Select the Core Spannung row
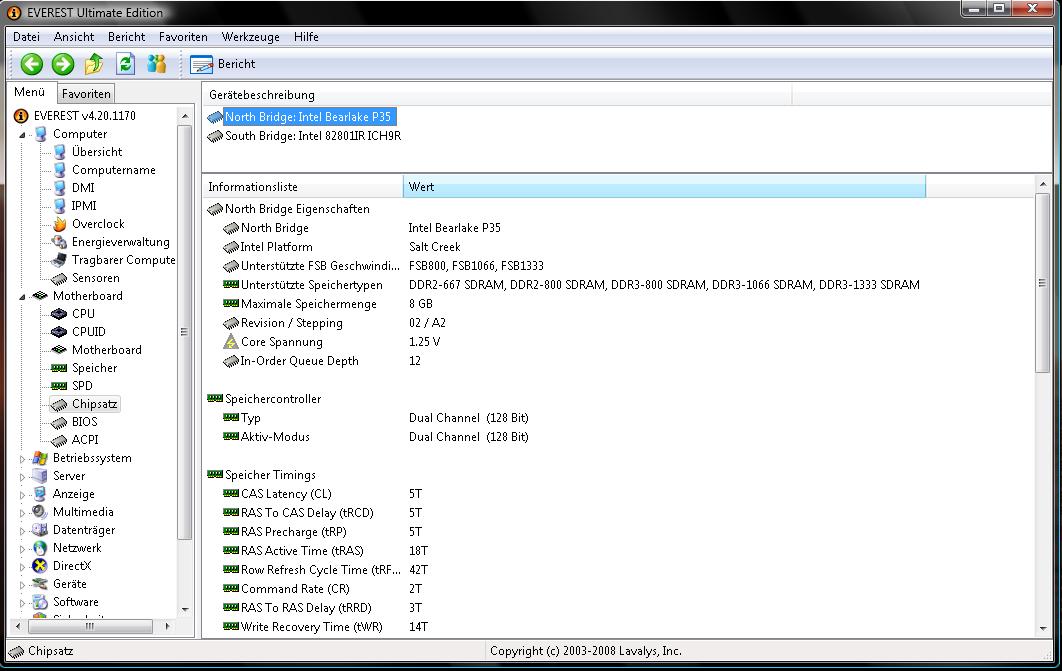 point(620,342)
